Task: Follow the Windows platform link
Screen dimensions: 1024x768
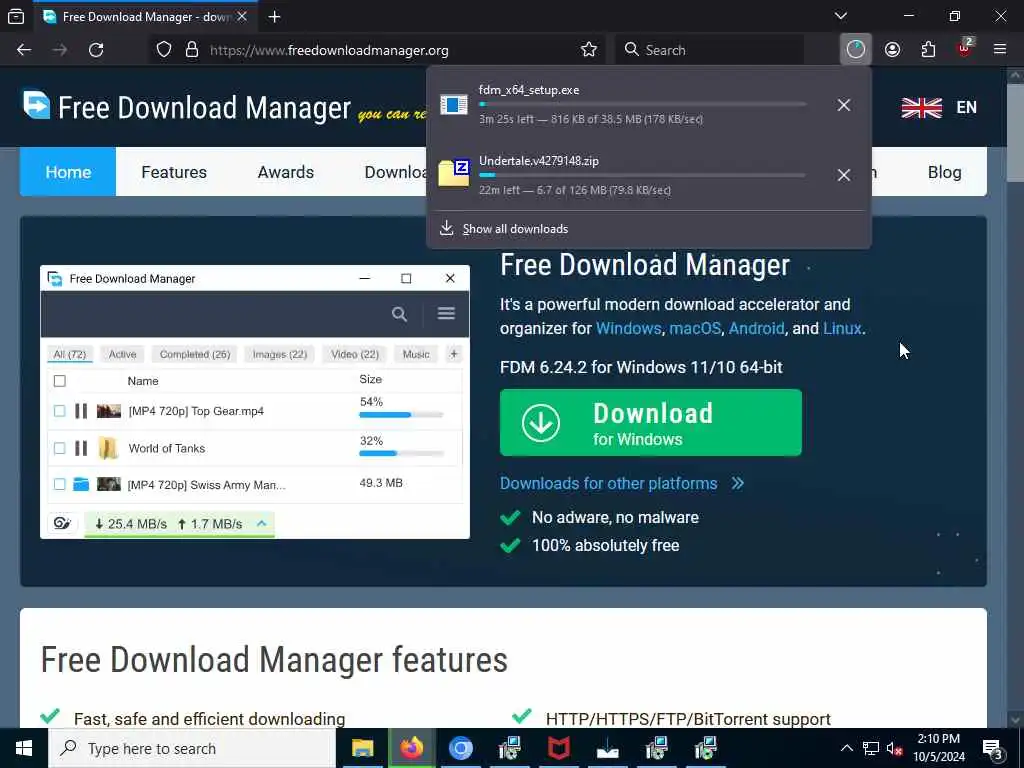Action: point(628,328)
